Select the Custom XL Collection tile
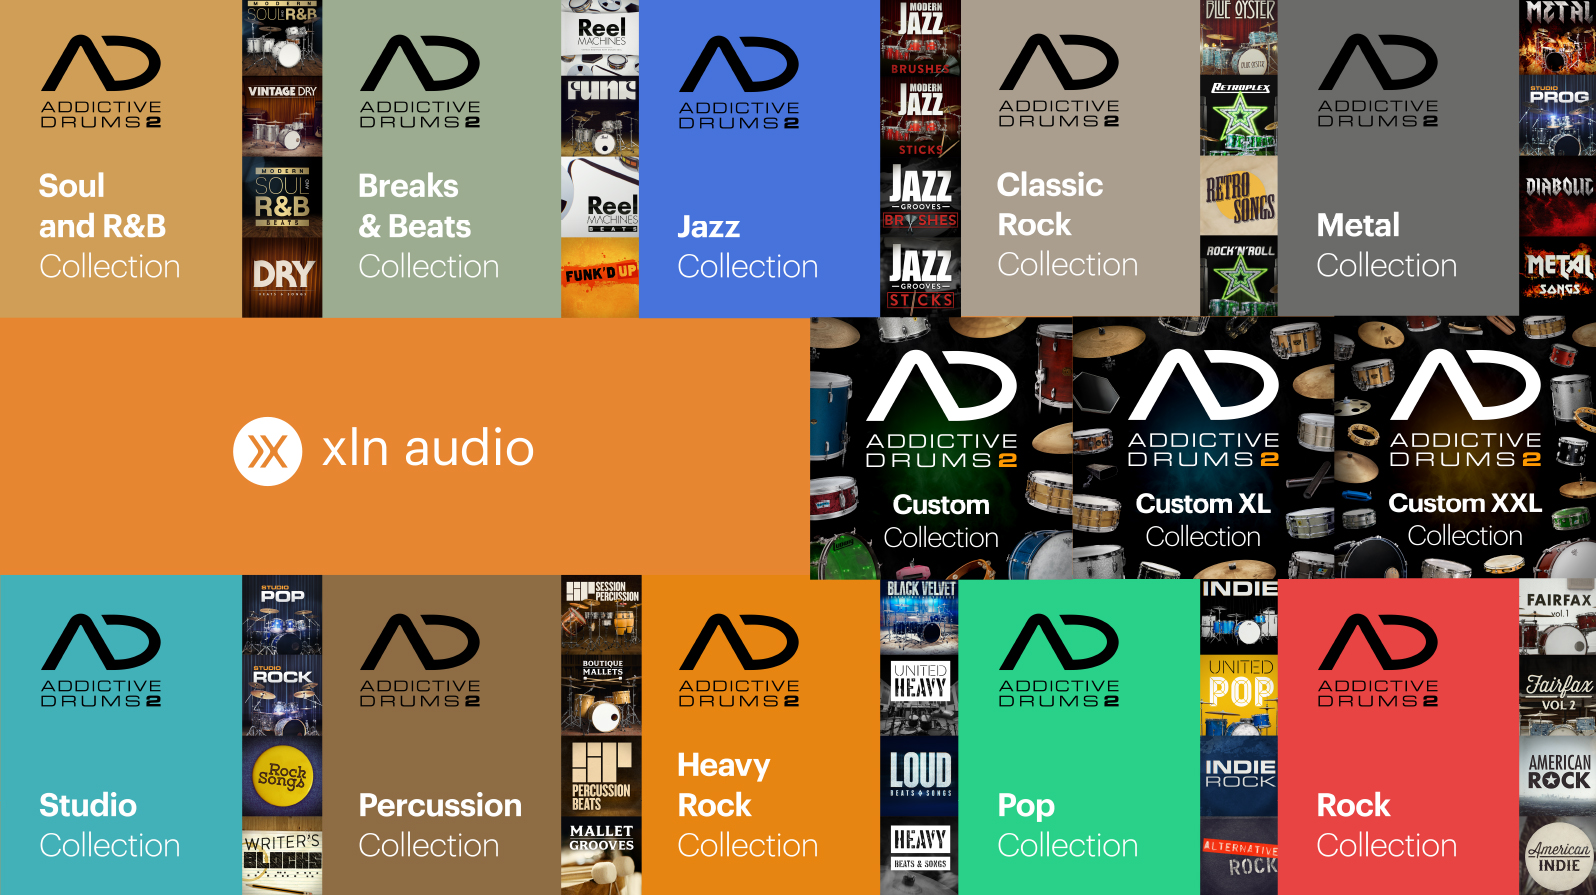Viewport: 1596px width, 895px height. click(x=1203, y=448)
